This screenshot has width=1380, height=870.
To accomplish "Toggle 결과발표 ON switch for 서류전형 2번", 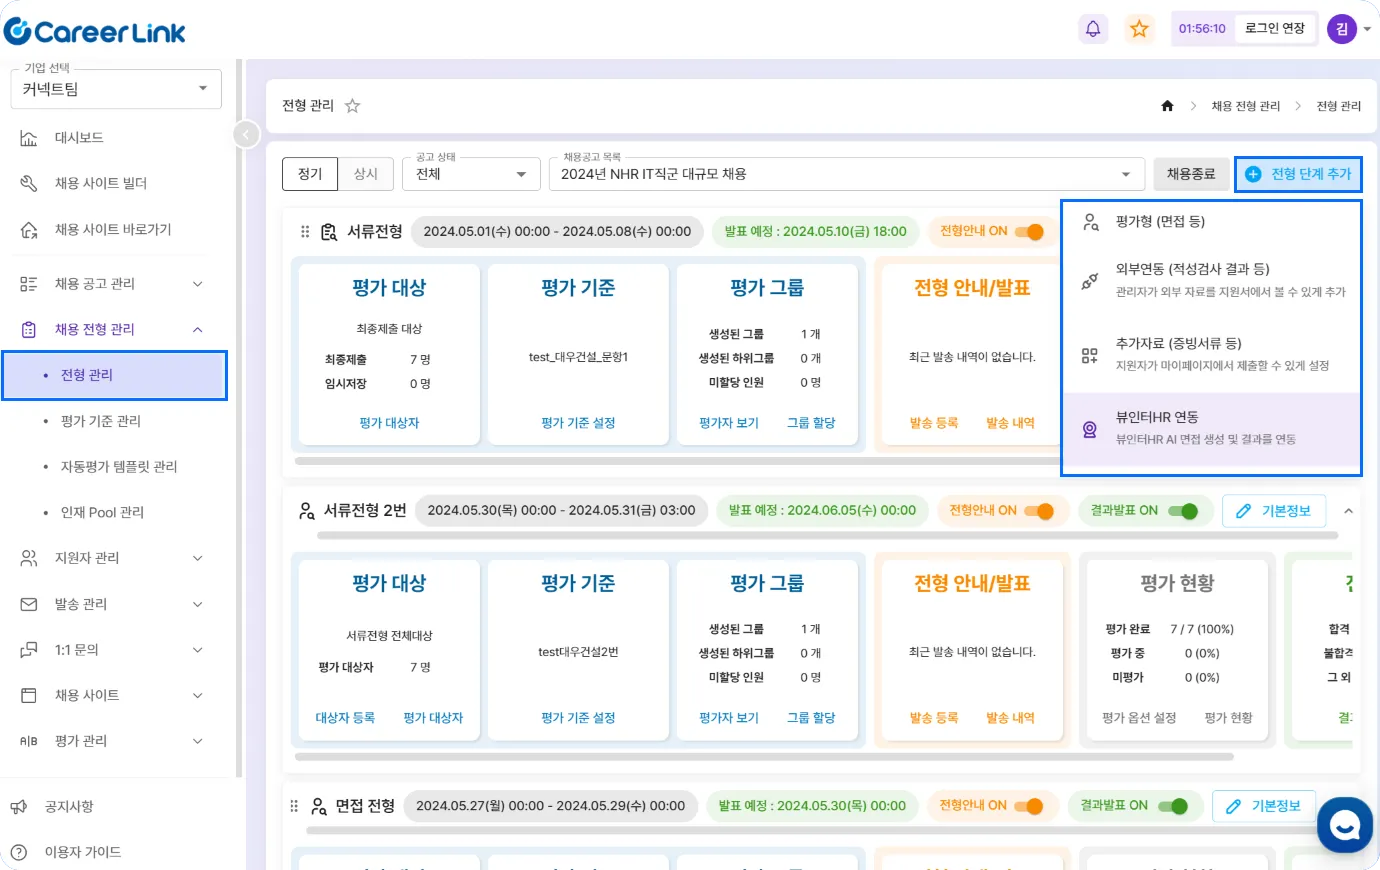I will pos(1182,511).
